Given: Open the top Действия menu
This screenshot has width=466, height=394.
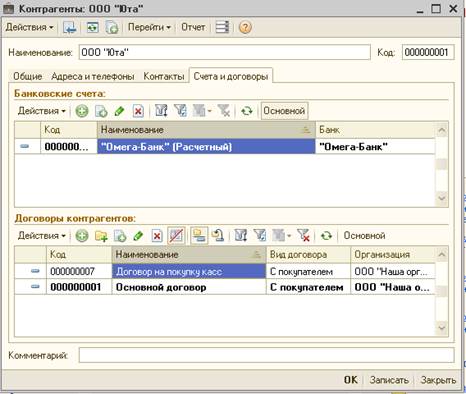Looking at the screenshot, I should [x=29, y=27].
